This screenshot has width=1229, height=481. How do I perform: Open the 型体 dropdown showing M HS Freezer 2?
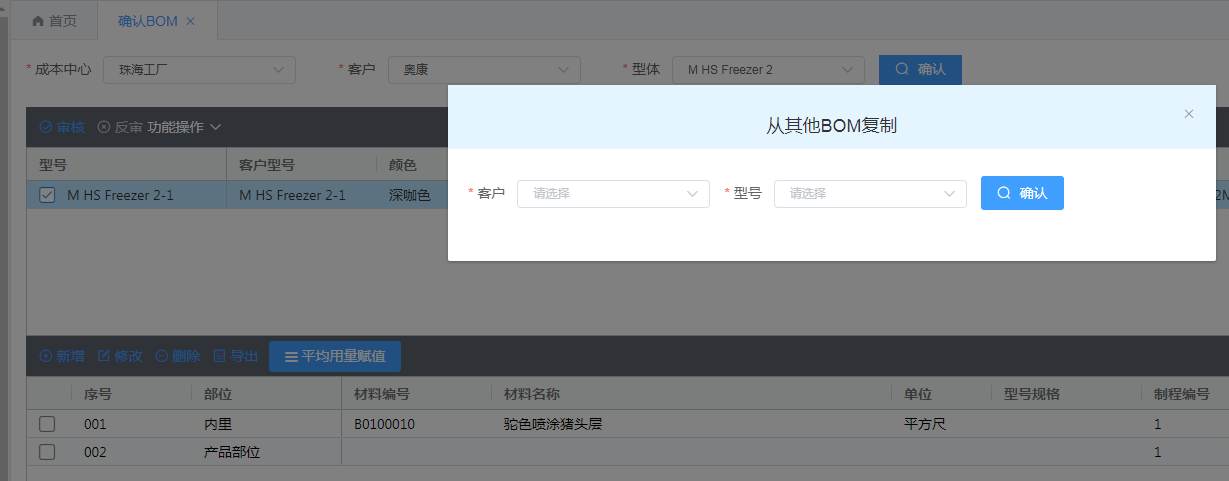[768, 70]
